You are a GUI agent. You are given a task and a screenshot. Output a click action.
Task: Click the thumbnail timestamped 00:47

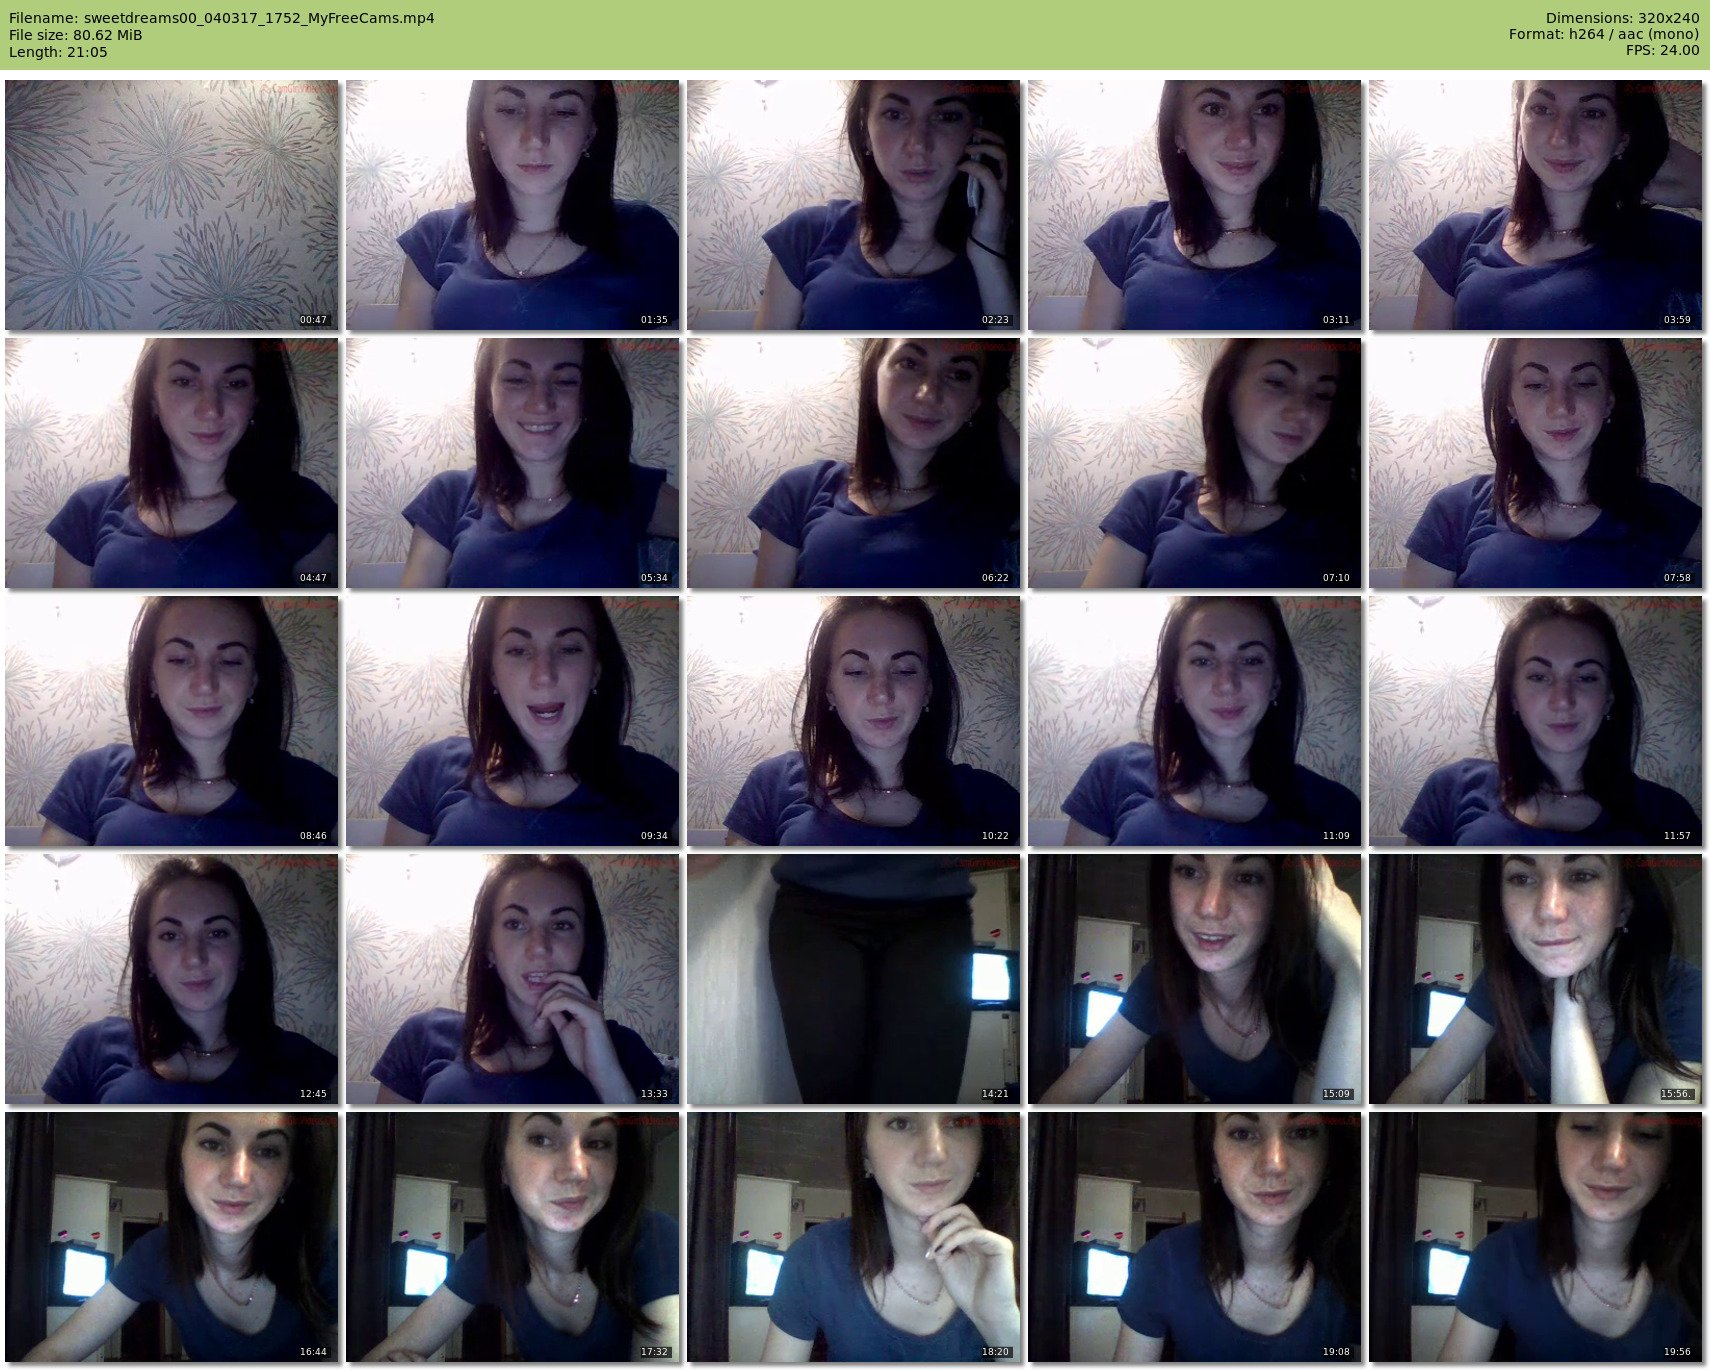(x=171, y=205)
